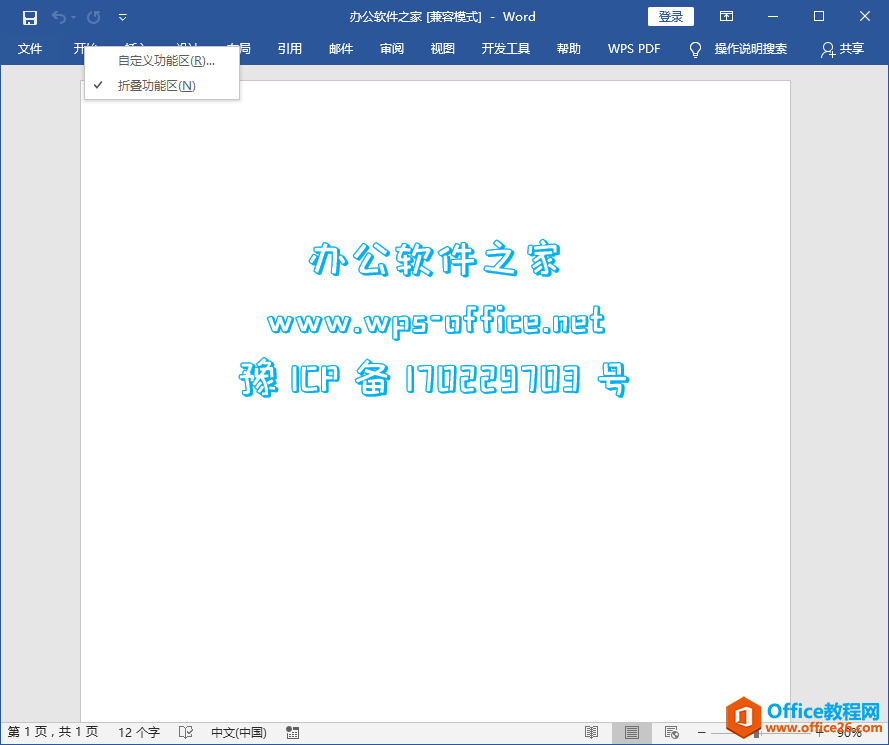Open Ribbon Display Options icon
889x745 pixels.
click(x=726, y=16)
